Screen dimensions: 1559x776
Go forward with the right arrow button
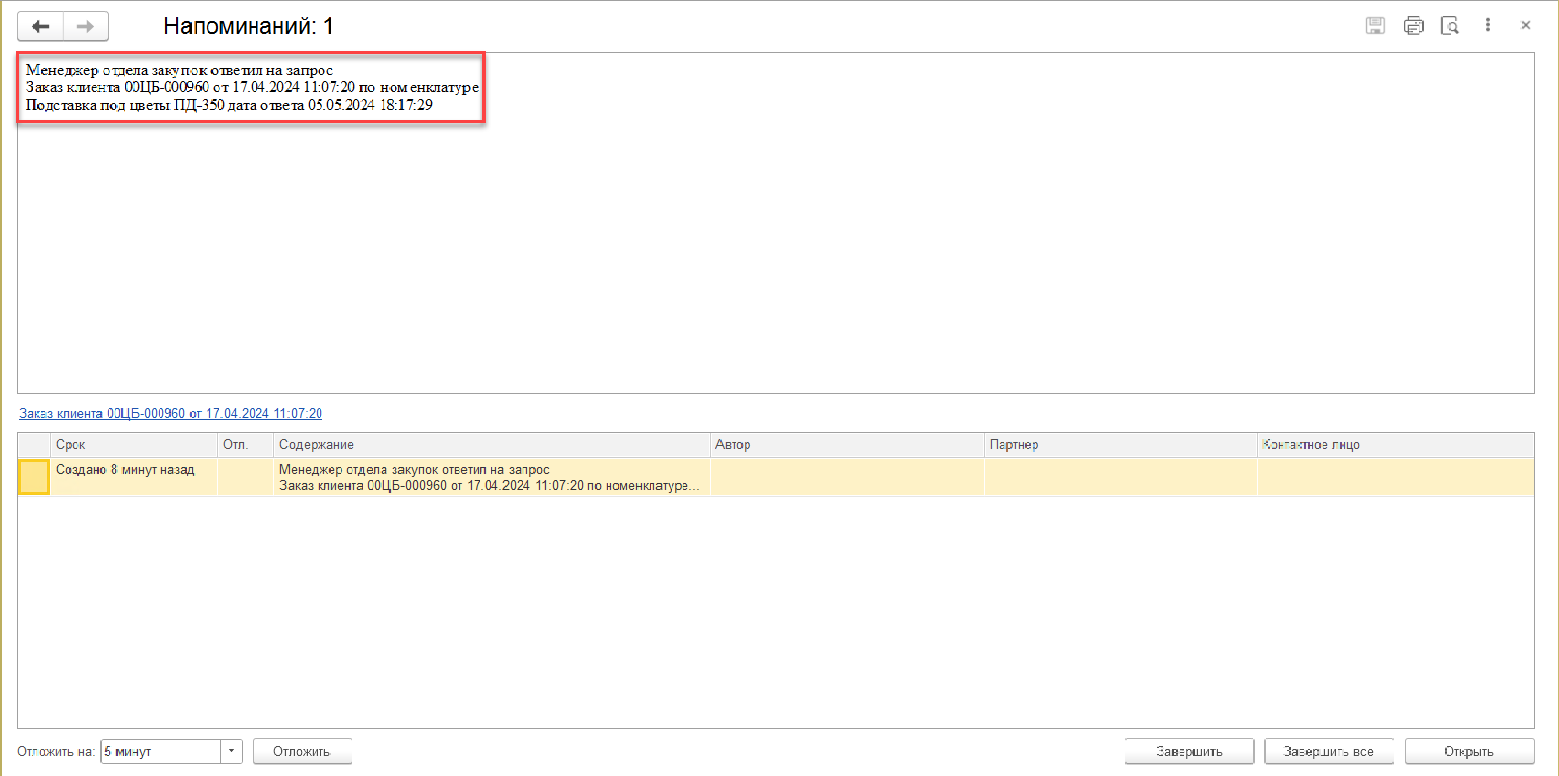coord(86,26)
